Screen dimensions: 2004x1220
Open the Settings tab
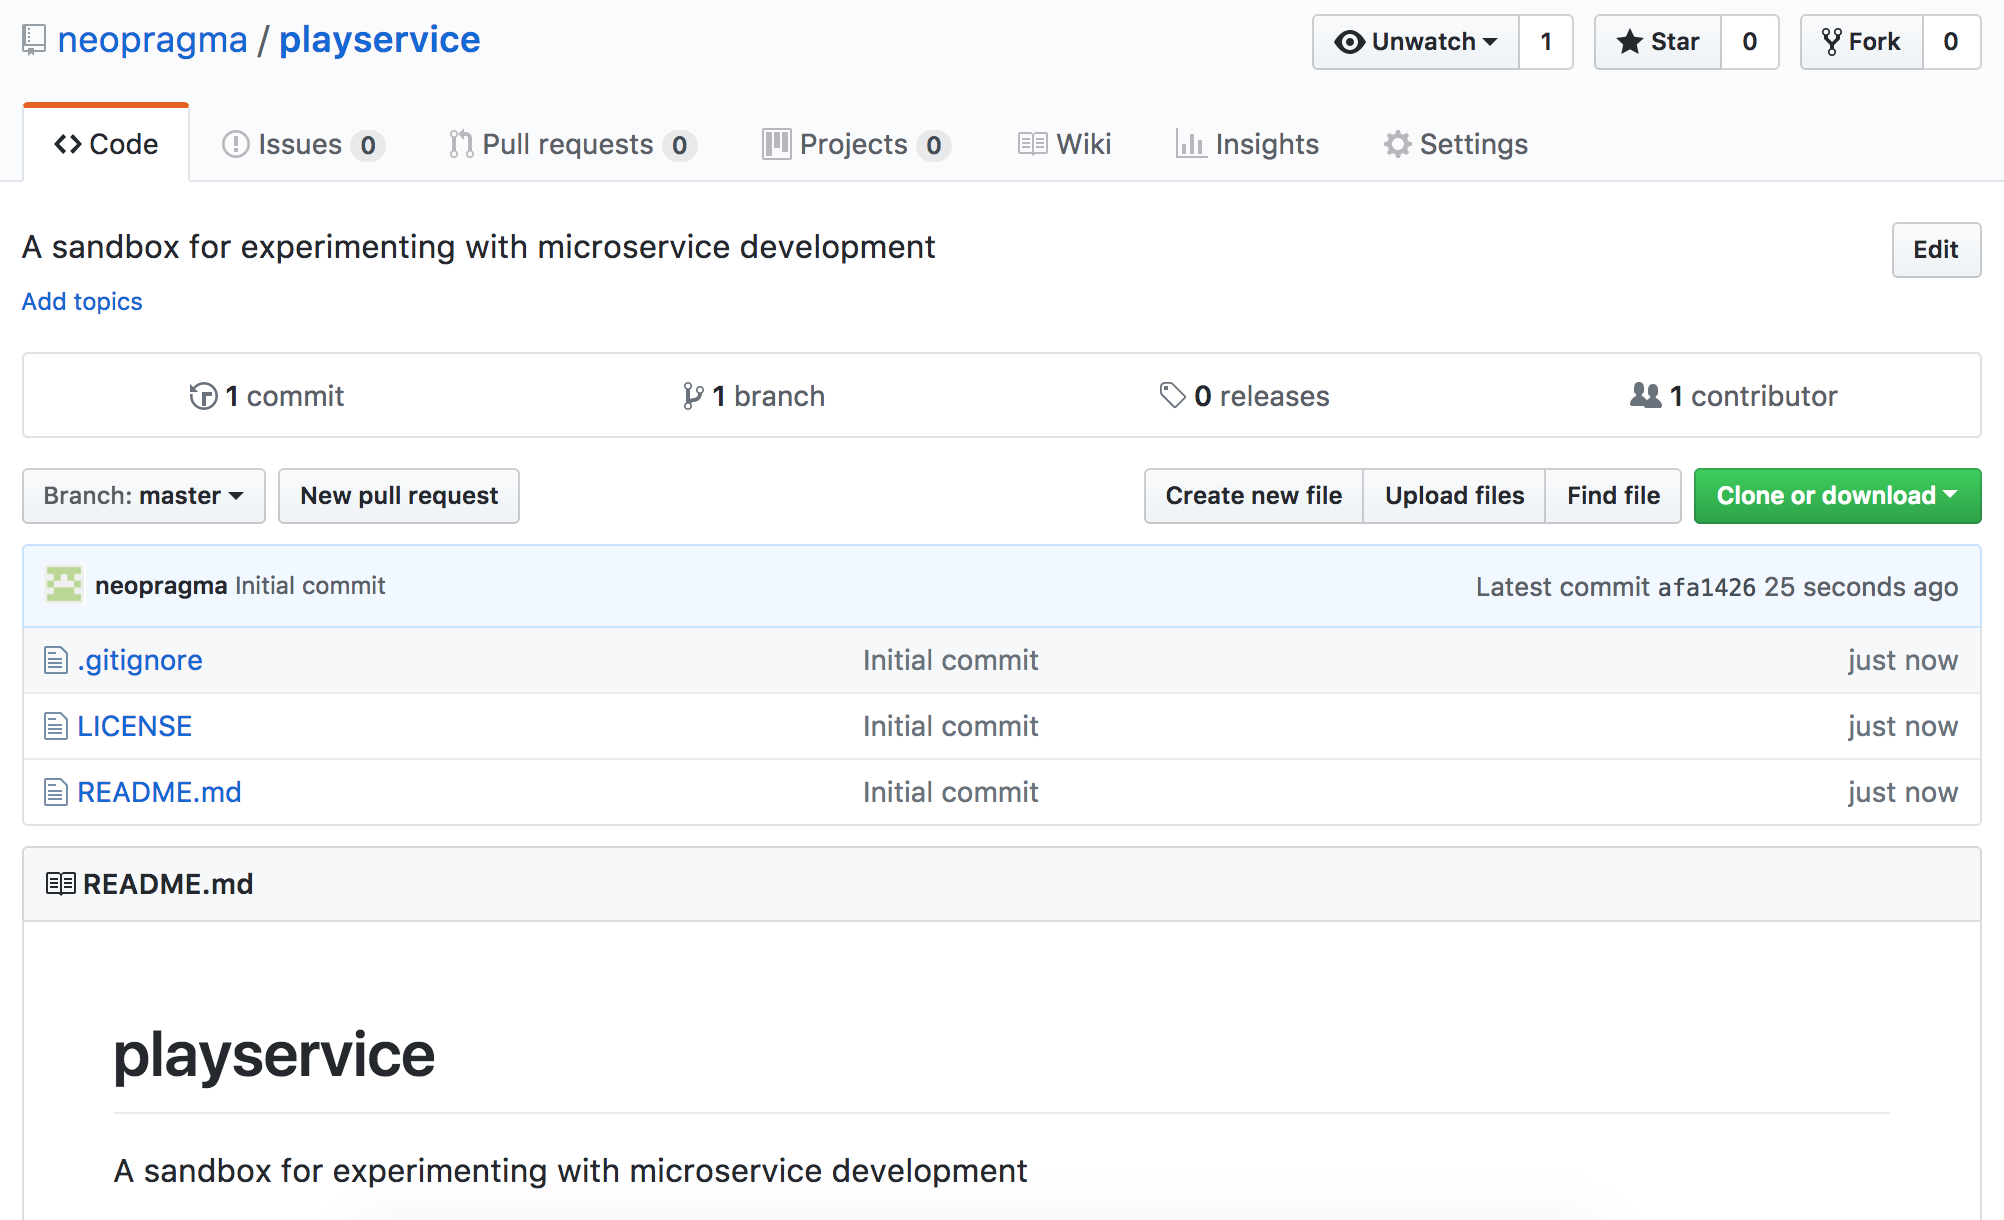pos(1456,144)
